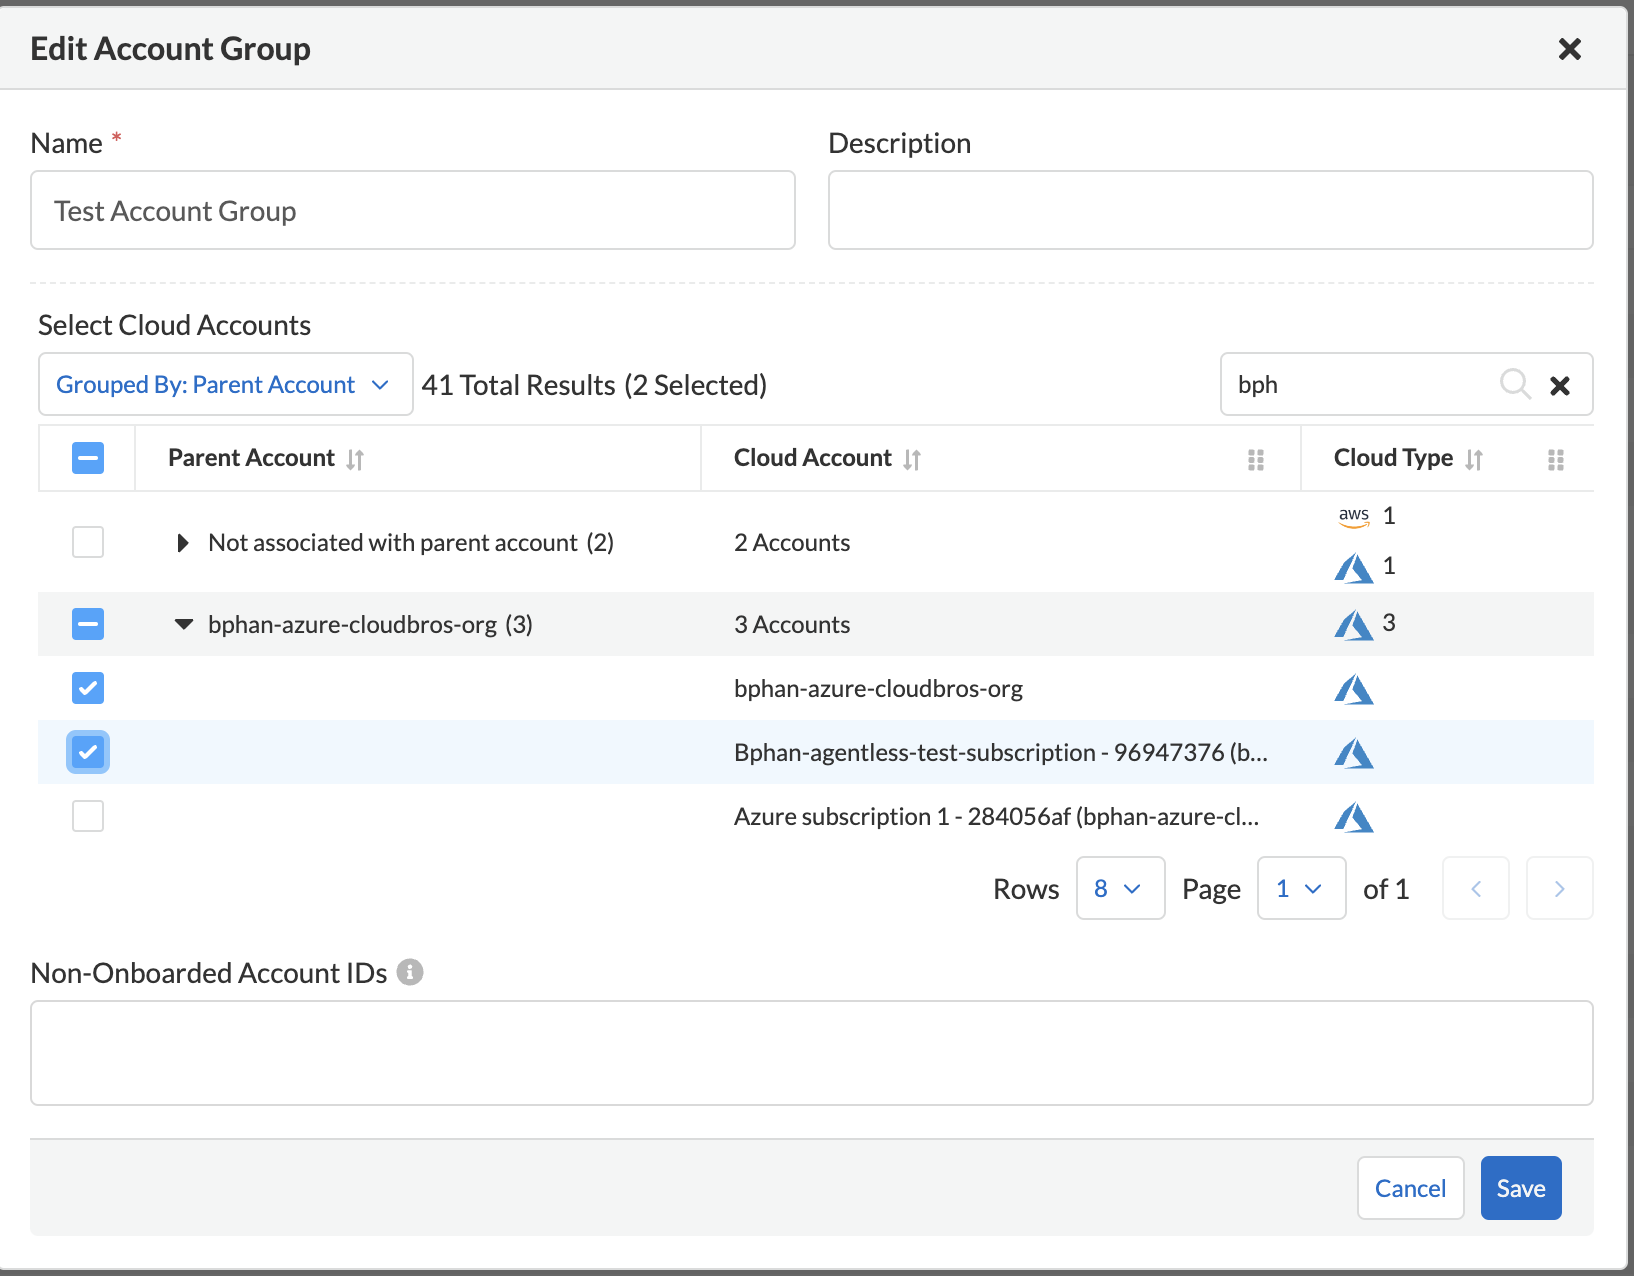Open the Grouped By: Parent Account dropdown
Viewport: 1634px width, 1276px height.
tap(226, 384)
